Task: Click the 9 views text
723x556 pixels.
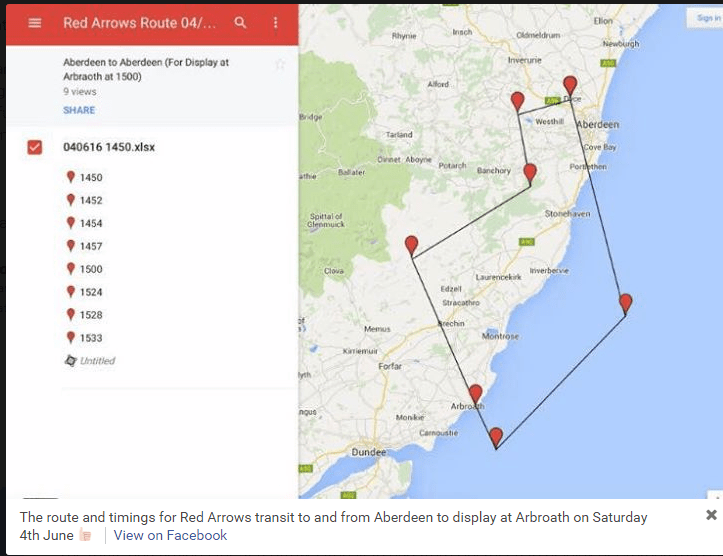Action: (80, 92)
